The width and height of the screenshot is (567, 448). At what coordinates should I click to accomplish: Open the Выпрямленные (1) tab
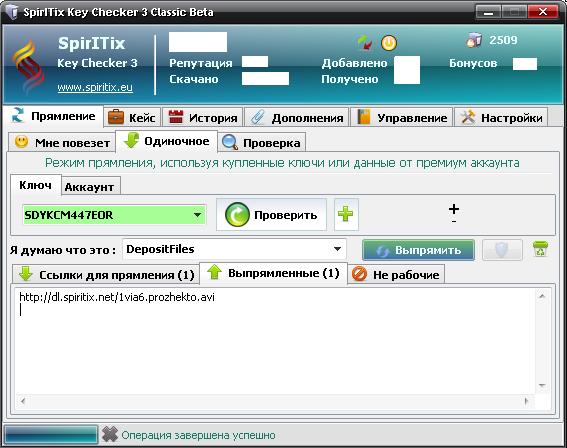click(x=273, y=273)
